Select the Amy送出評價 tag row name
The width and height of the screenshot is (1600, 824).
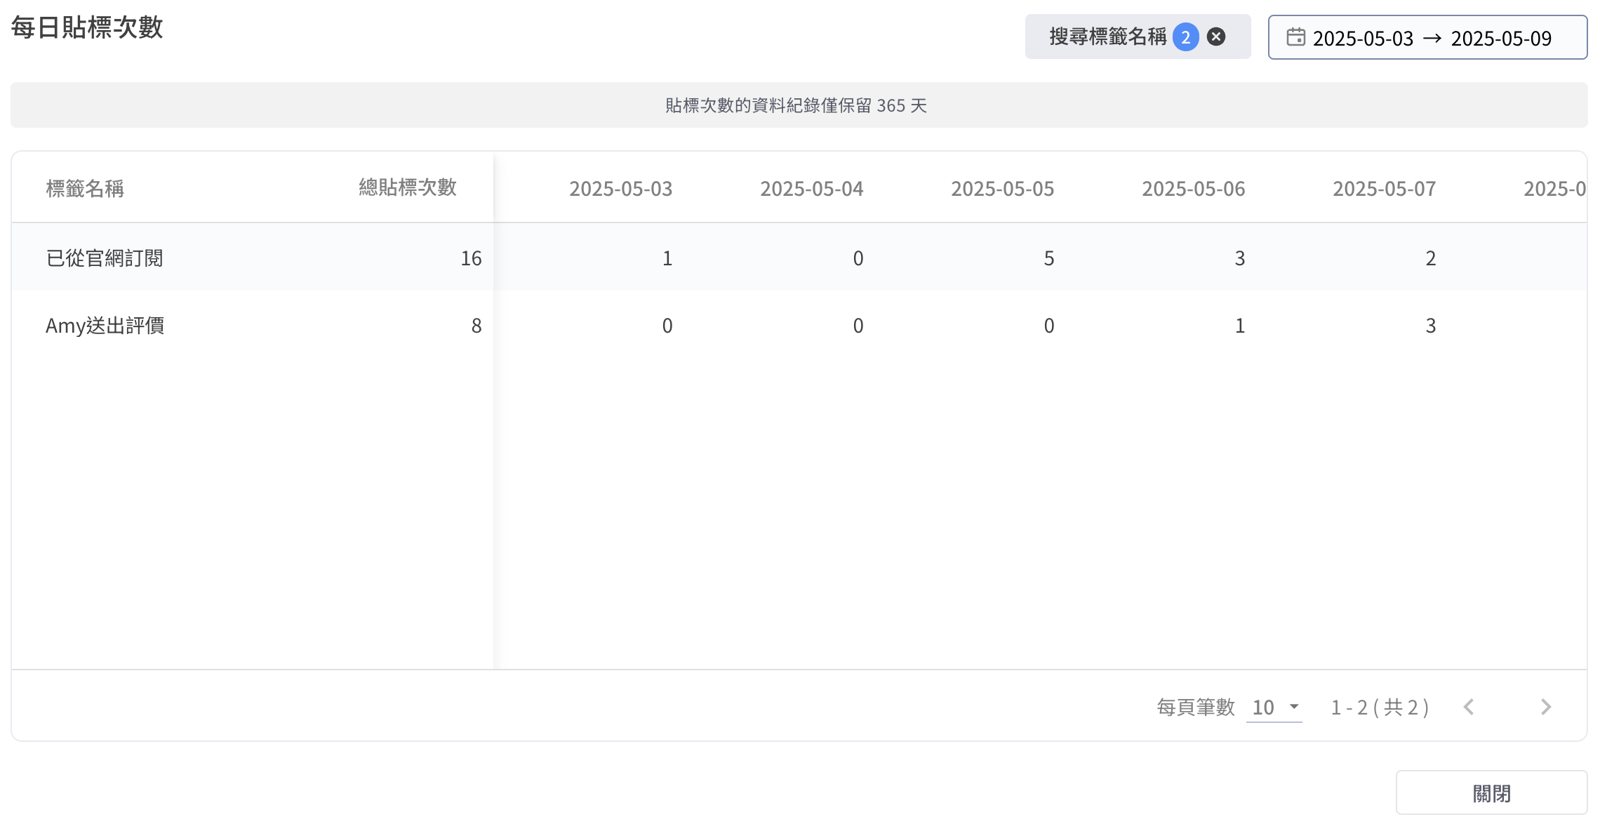point(105,325)
